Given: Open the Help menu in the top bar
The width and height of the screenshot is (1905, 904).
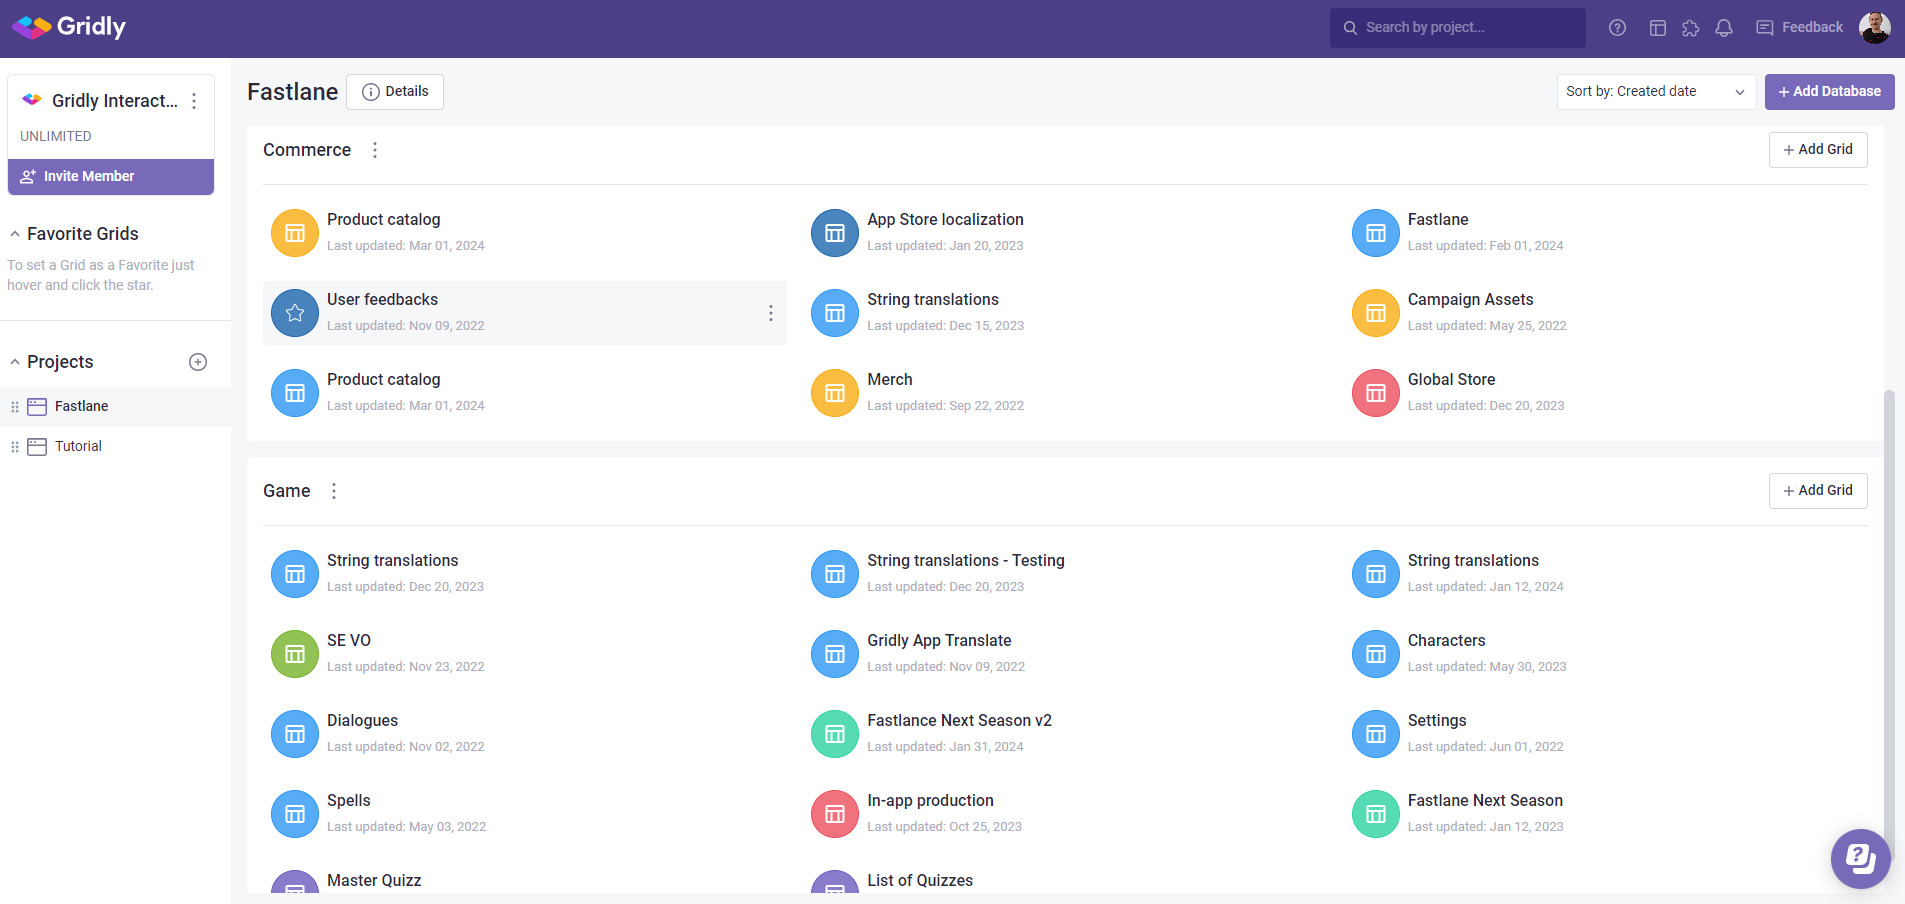Looking at the screenshot, I should point(1617,27).
